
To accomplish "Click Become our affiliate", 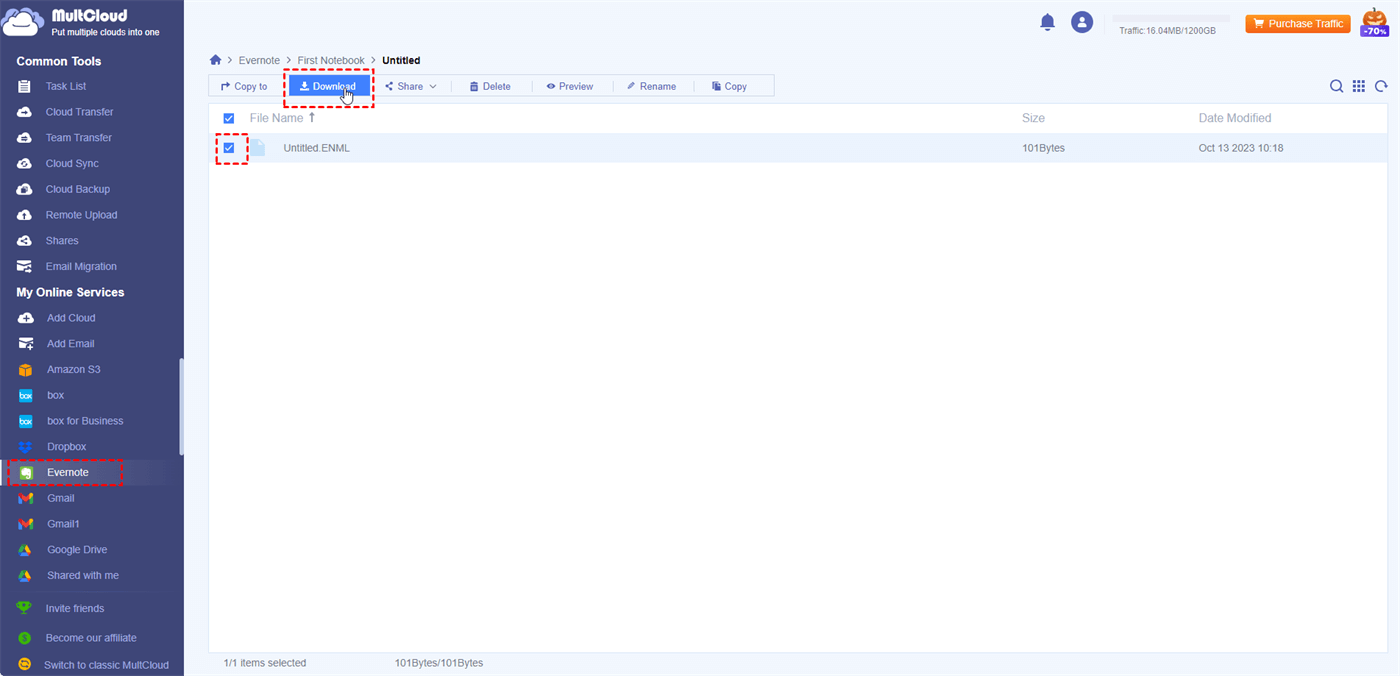I will click(90, 638).
